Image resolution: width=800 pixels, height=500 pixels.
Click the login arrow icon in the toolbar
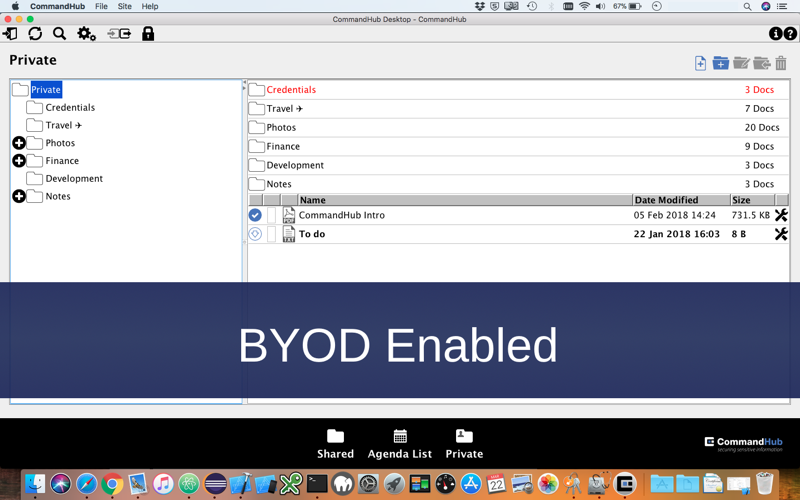tap(10, 34)
